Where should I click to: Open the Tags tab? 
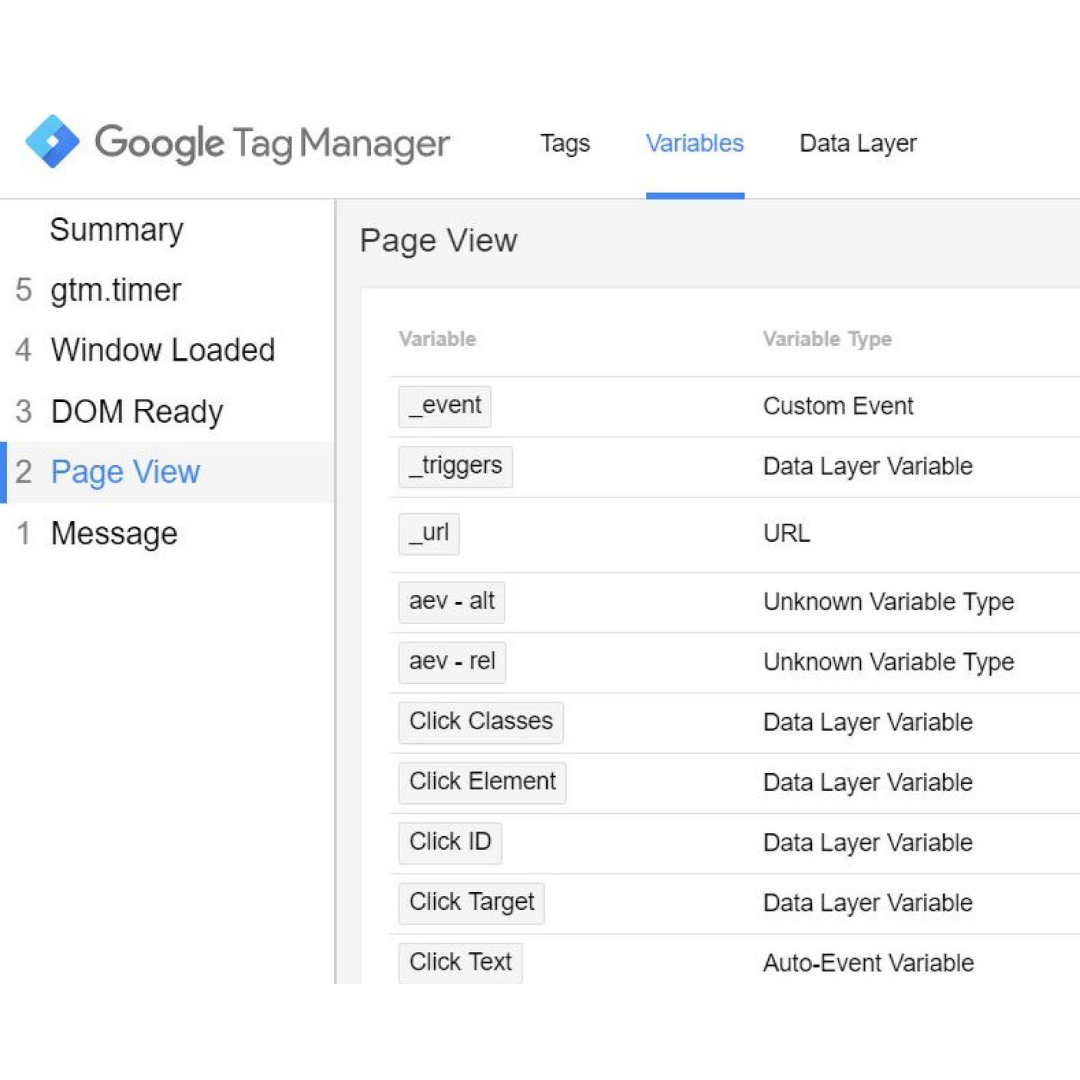point(565,143)
